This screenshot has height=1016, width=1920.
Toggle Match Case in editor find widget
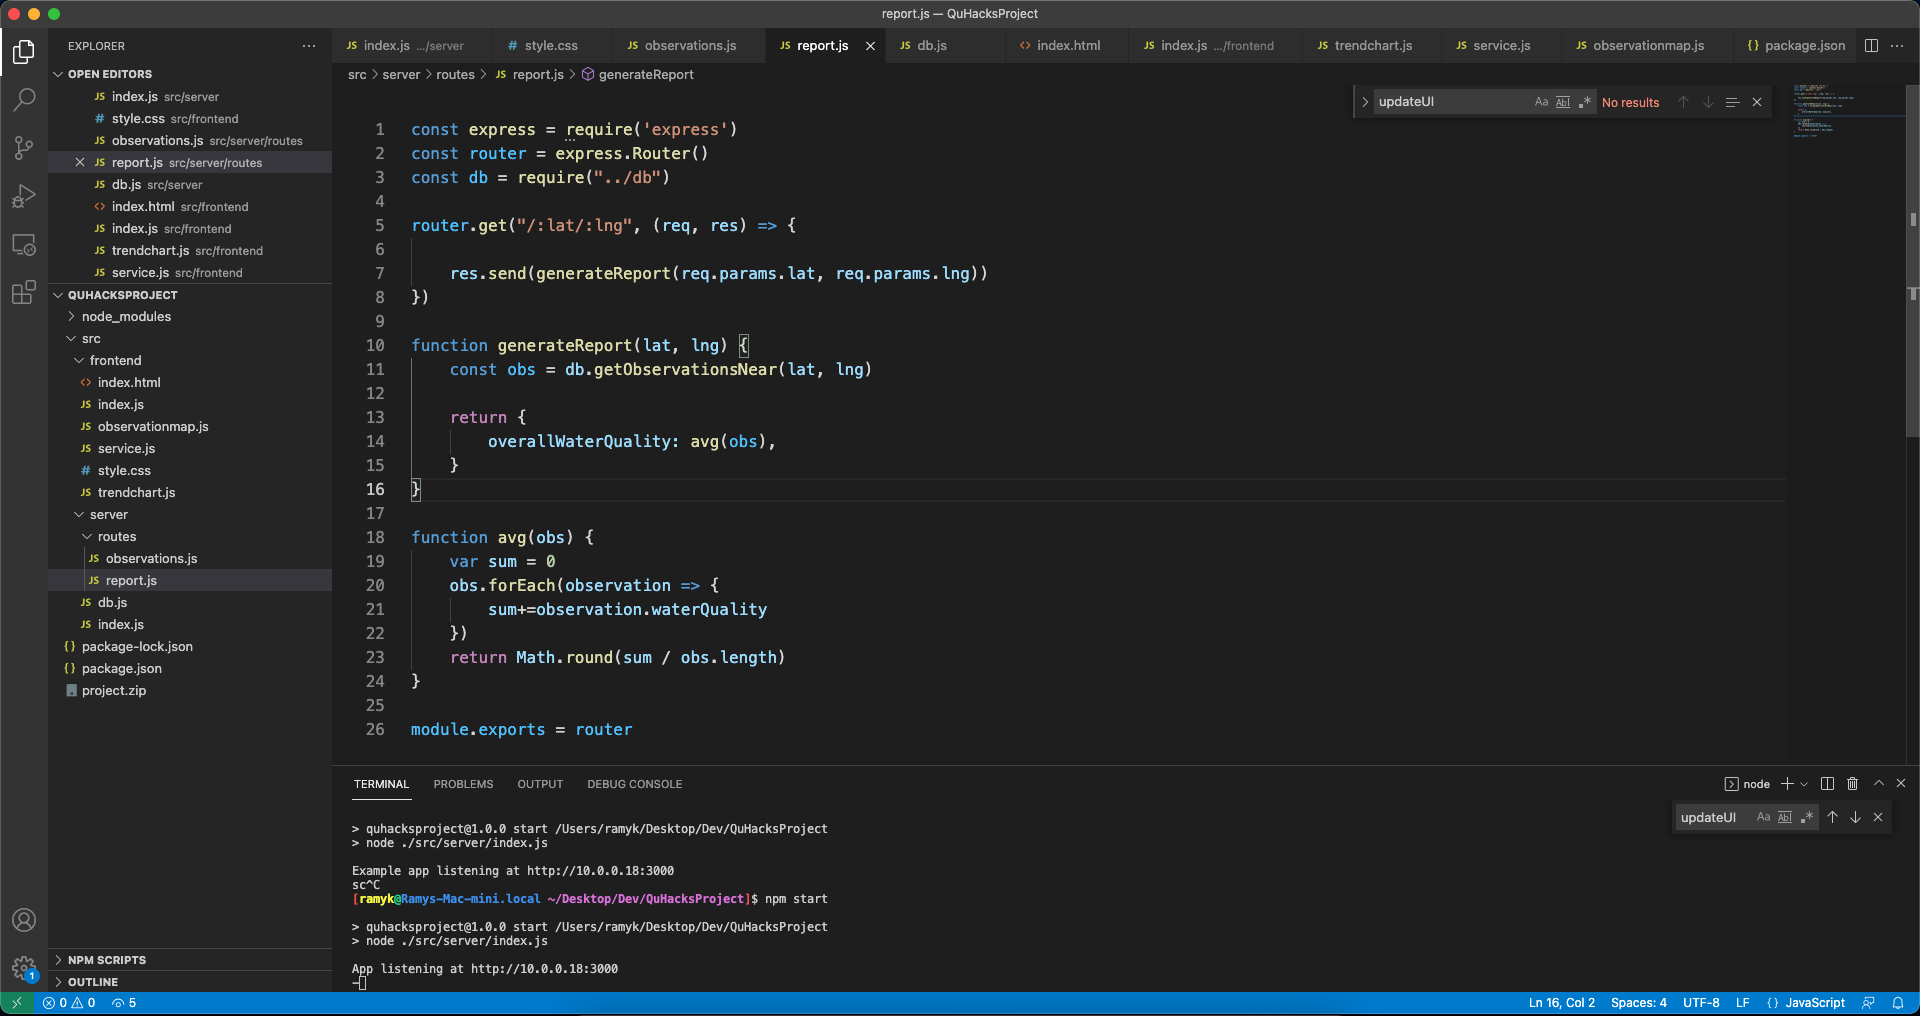tap(1541, 102)
